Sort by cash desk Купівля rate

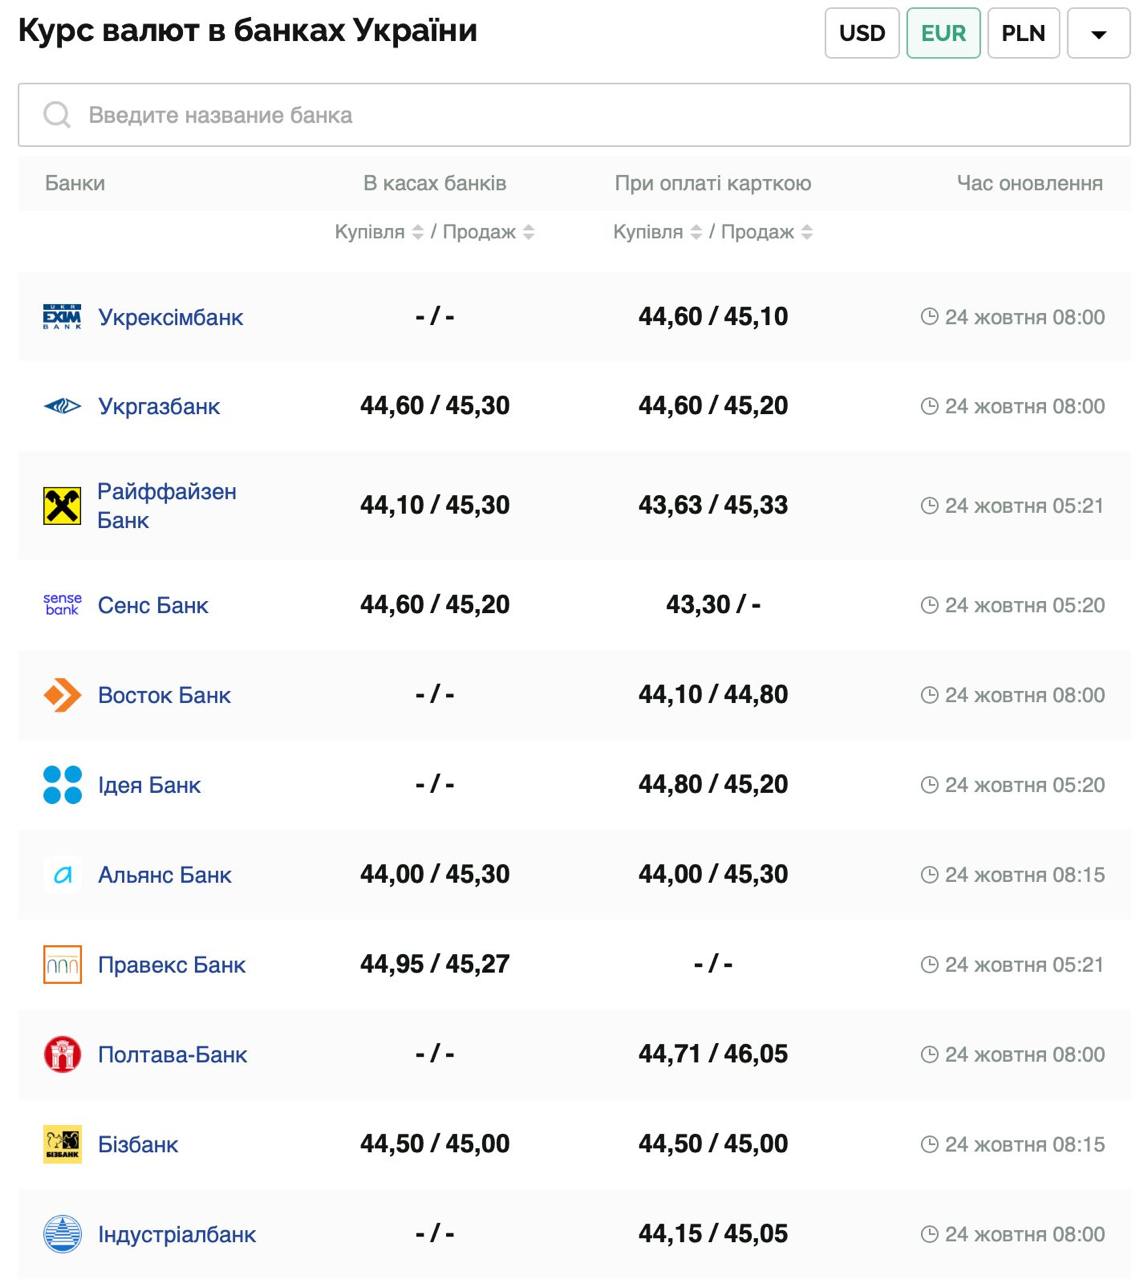[418, 232]
